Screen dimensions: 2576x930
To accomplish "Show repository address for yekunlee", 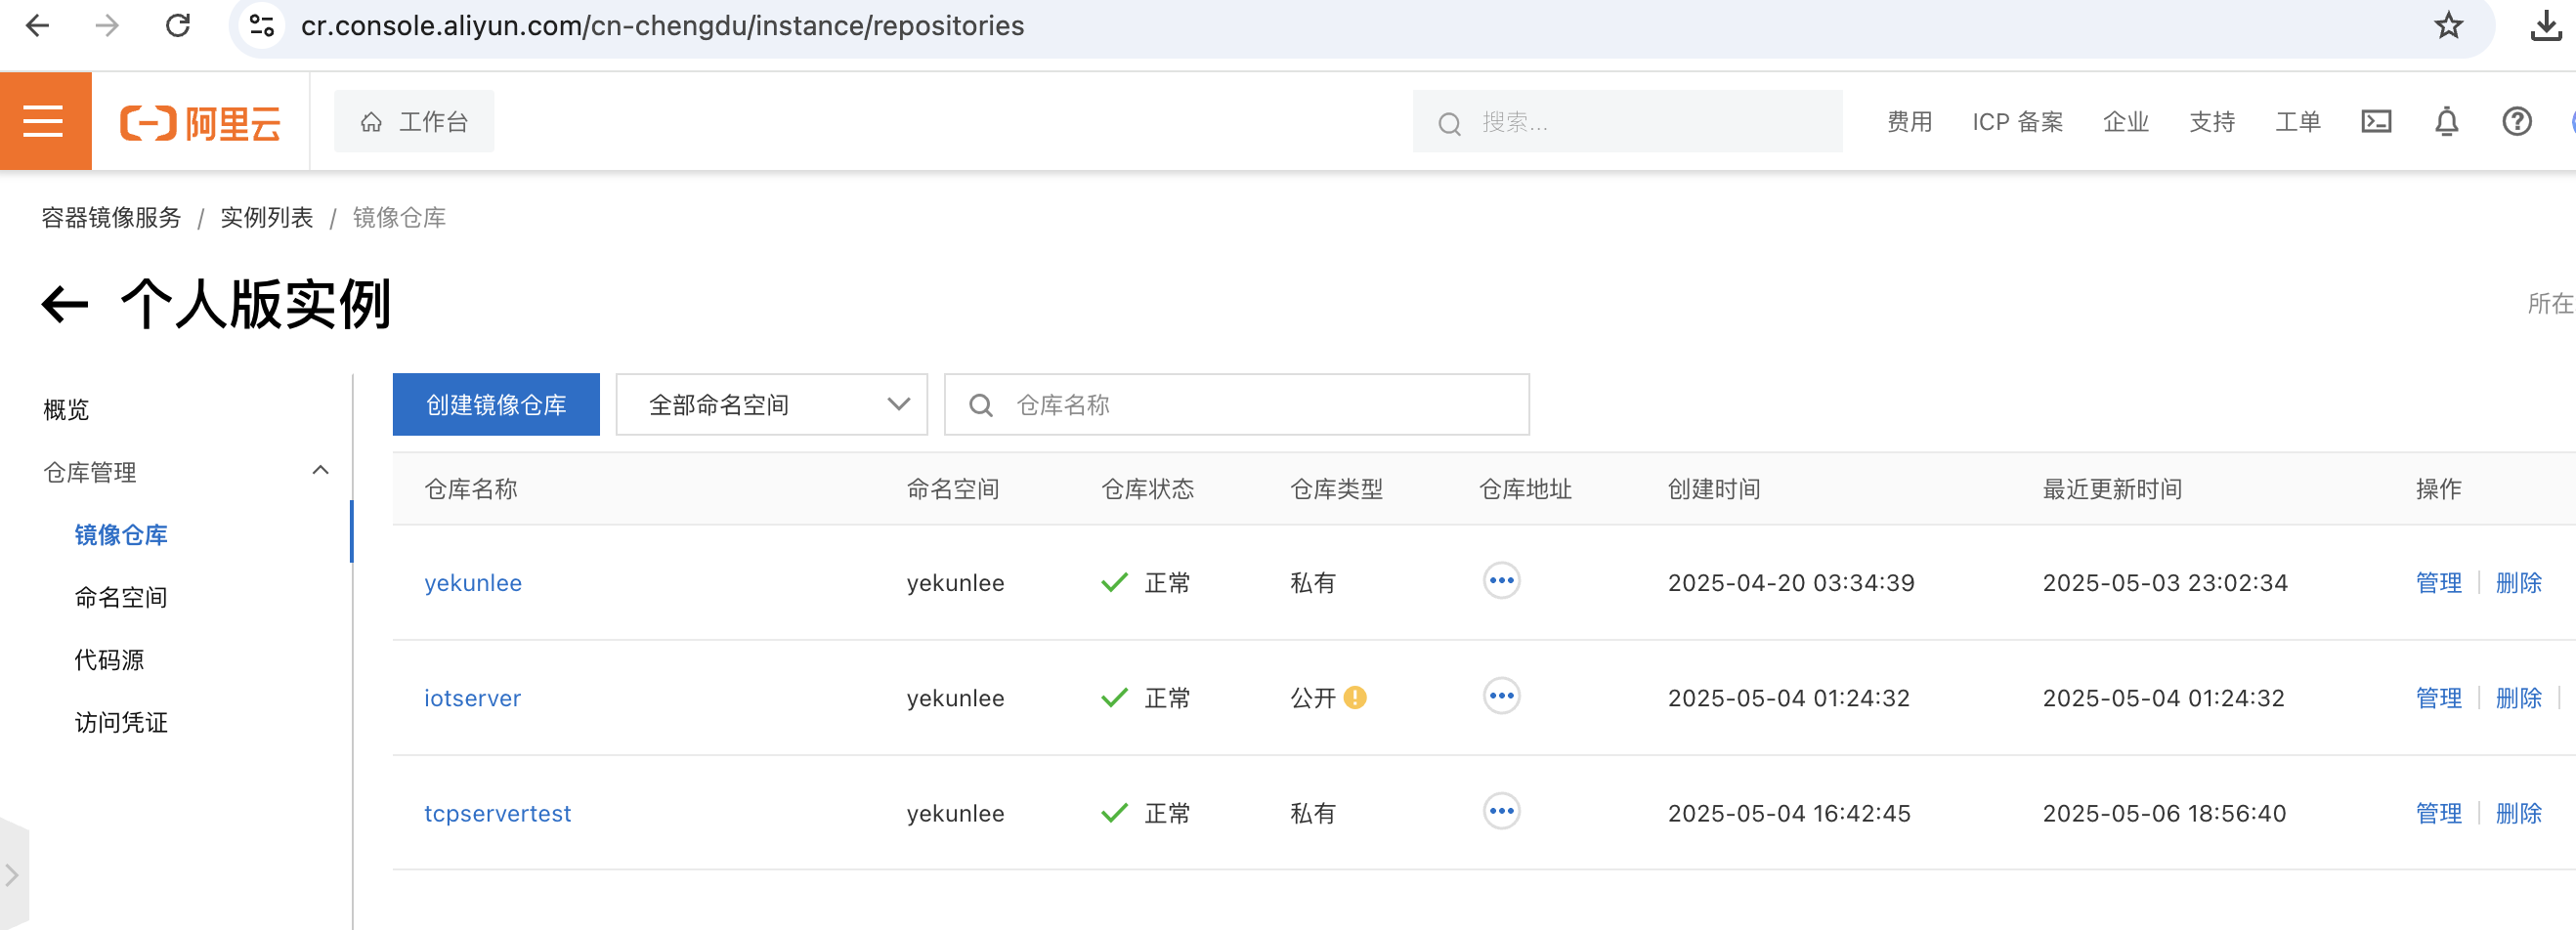I will [1501, 581].
